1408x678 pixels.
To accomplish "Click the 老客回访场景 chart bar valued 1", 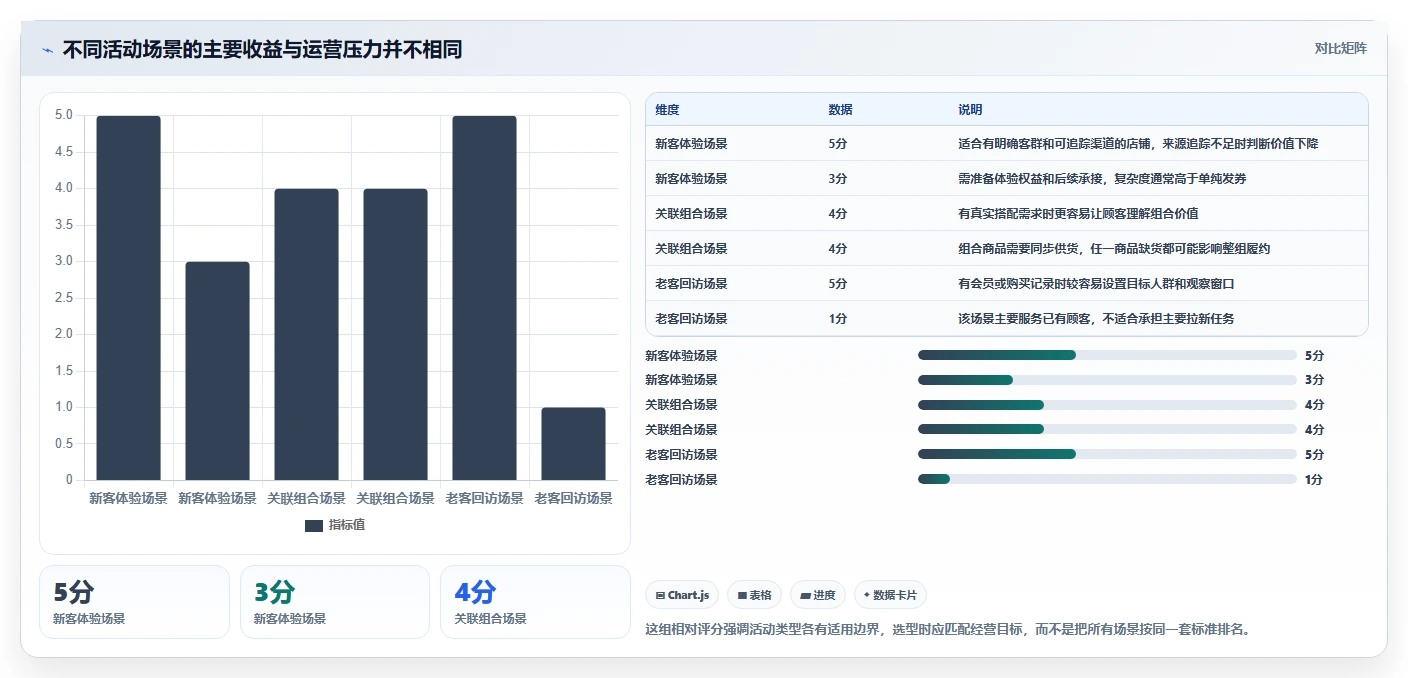I will (573, 444).
